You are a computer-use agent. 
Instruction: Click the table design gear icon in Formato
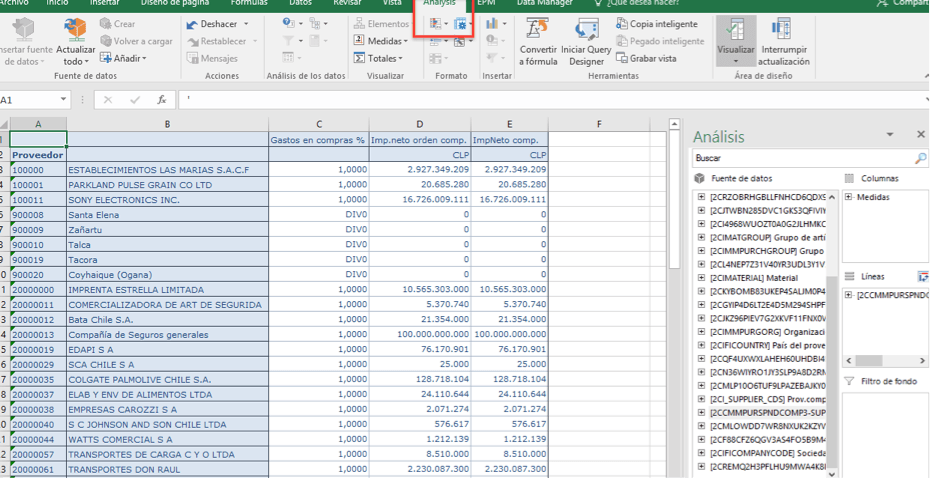[460, 24]
